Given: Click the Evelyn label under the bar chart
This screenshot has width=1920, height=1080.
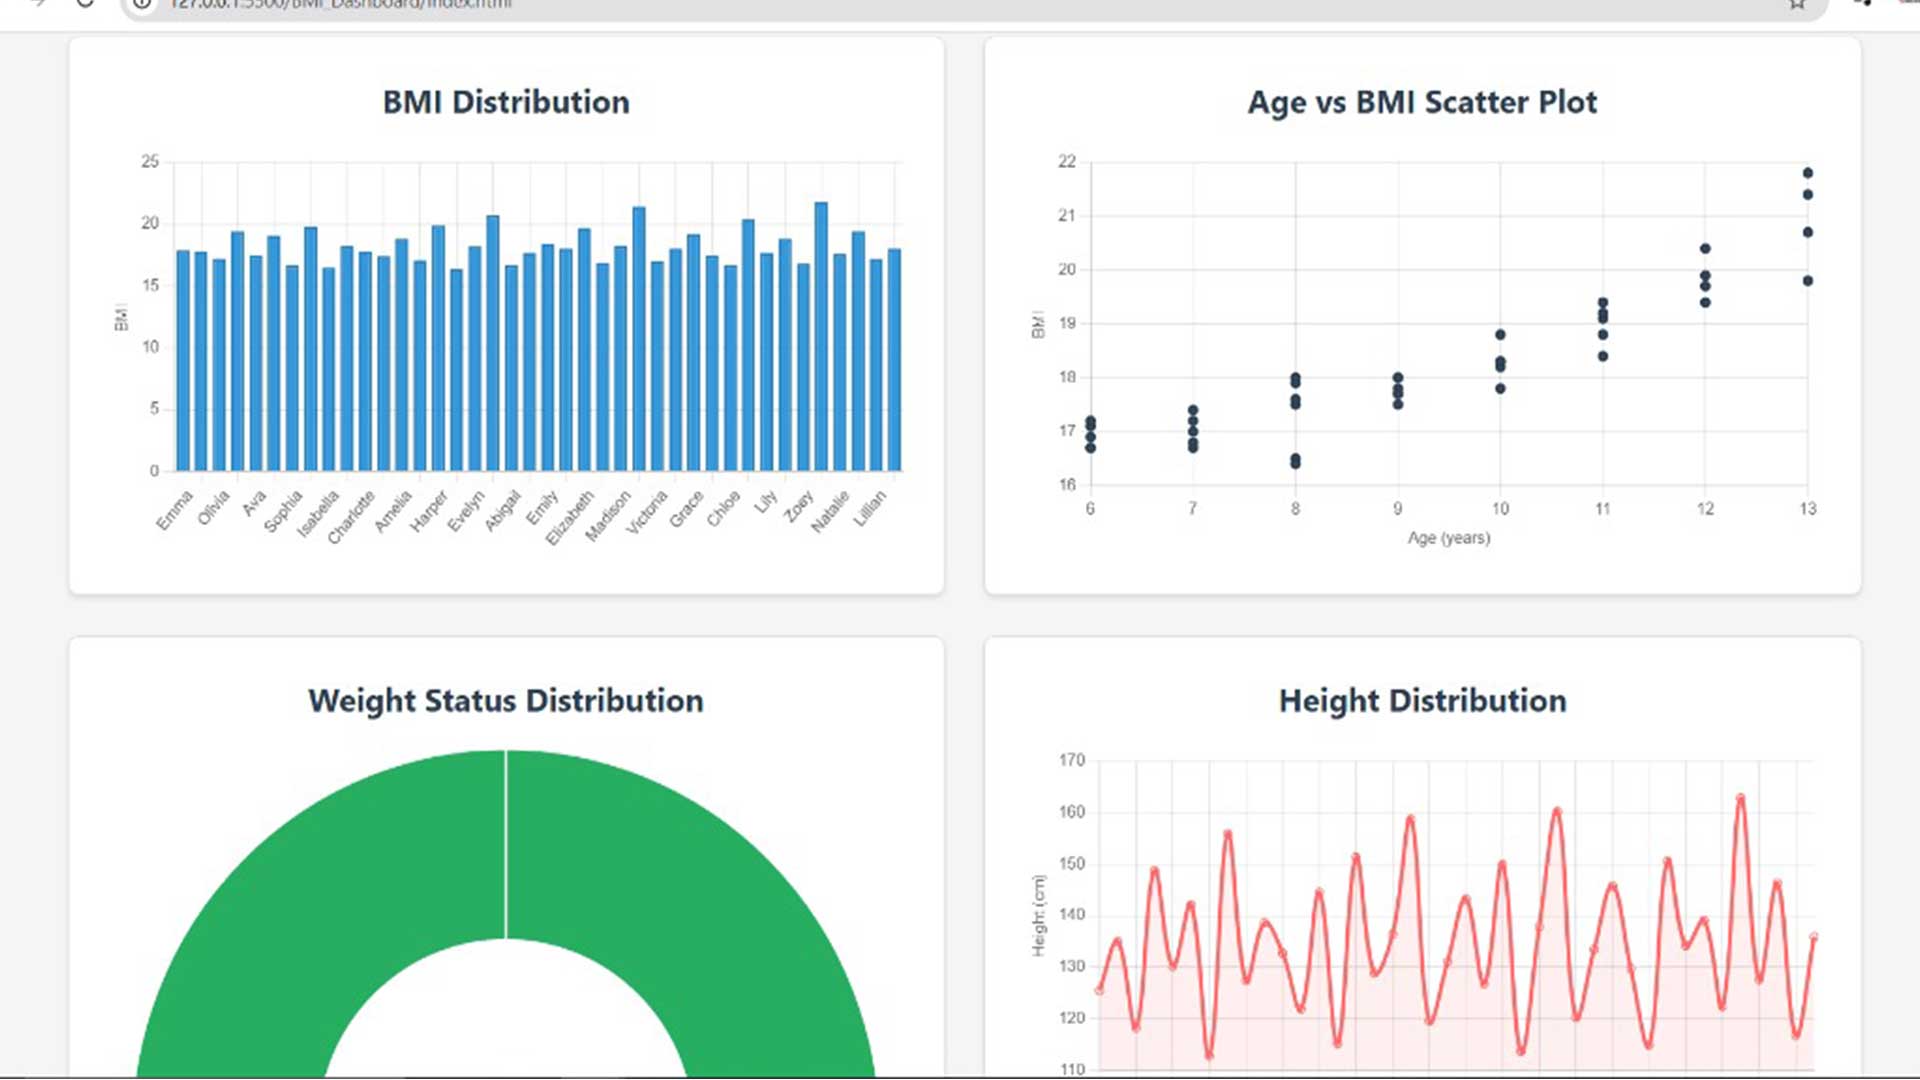Looking at the screenshot, I should pos(465,511).
